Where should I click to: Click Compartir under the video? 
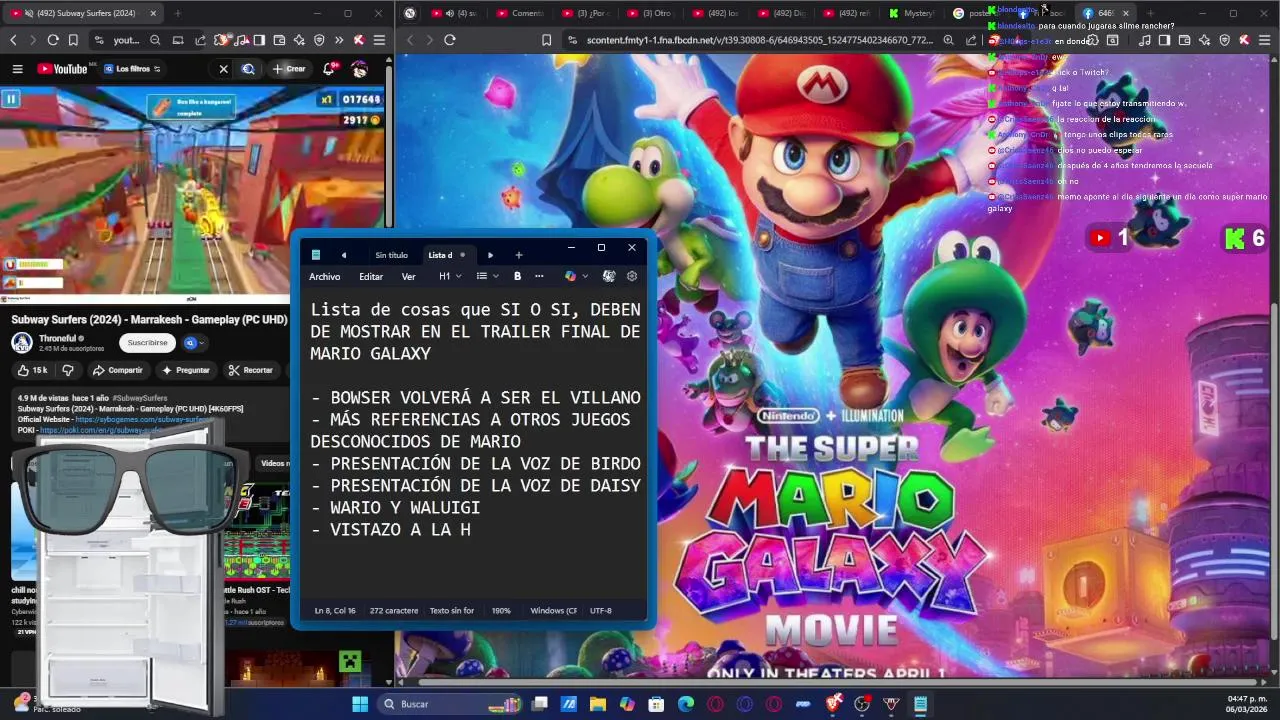(118, 370)
